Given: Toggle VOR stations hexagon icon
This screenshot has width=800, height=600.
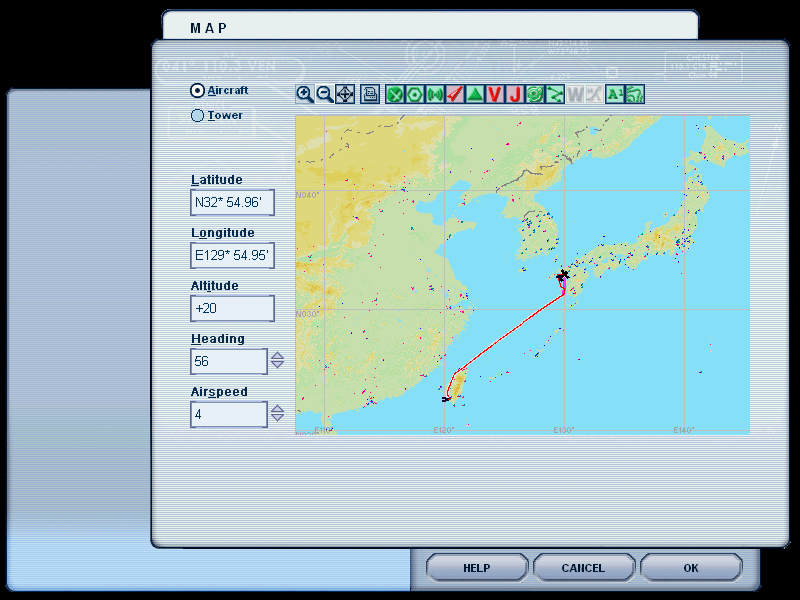Looking at the screenshot, I should [x=415, y=94].
